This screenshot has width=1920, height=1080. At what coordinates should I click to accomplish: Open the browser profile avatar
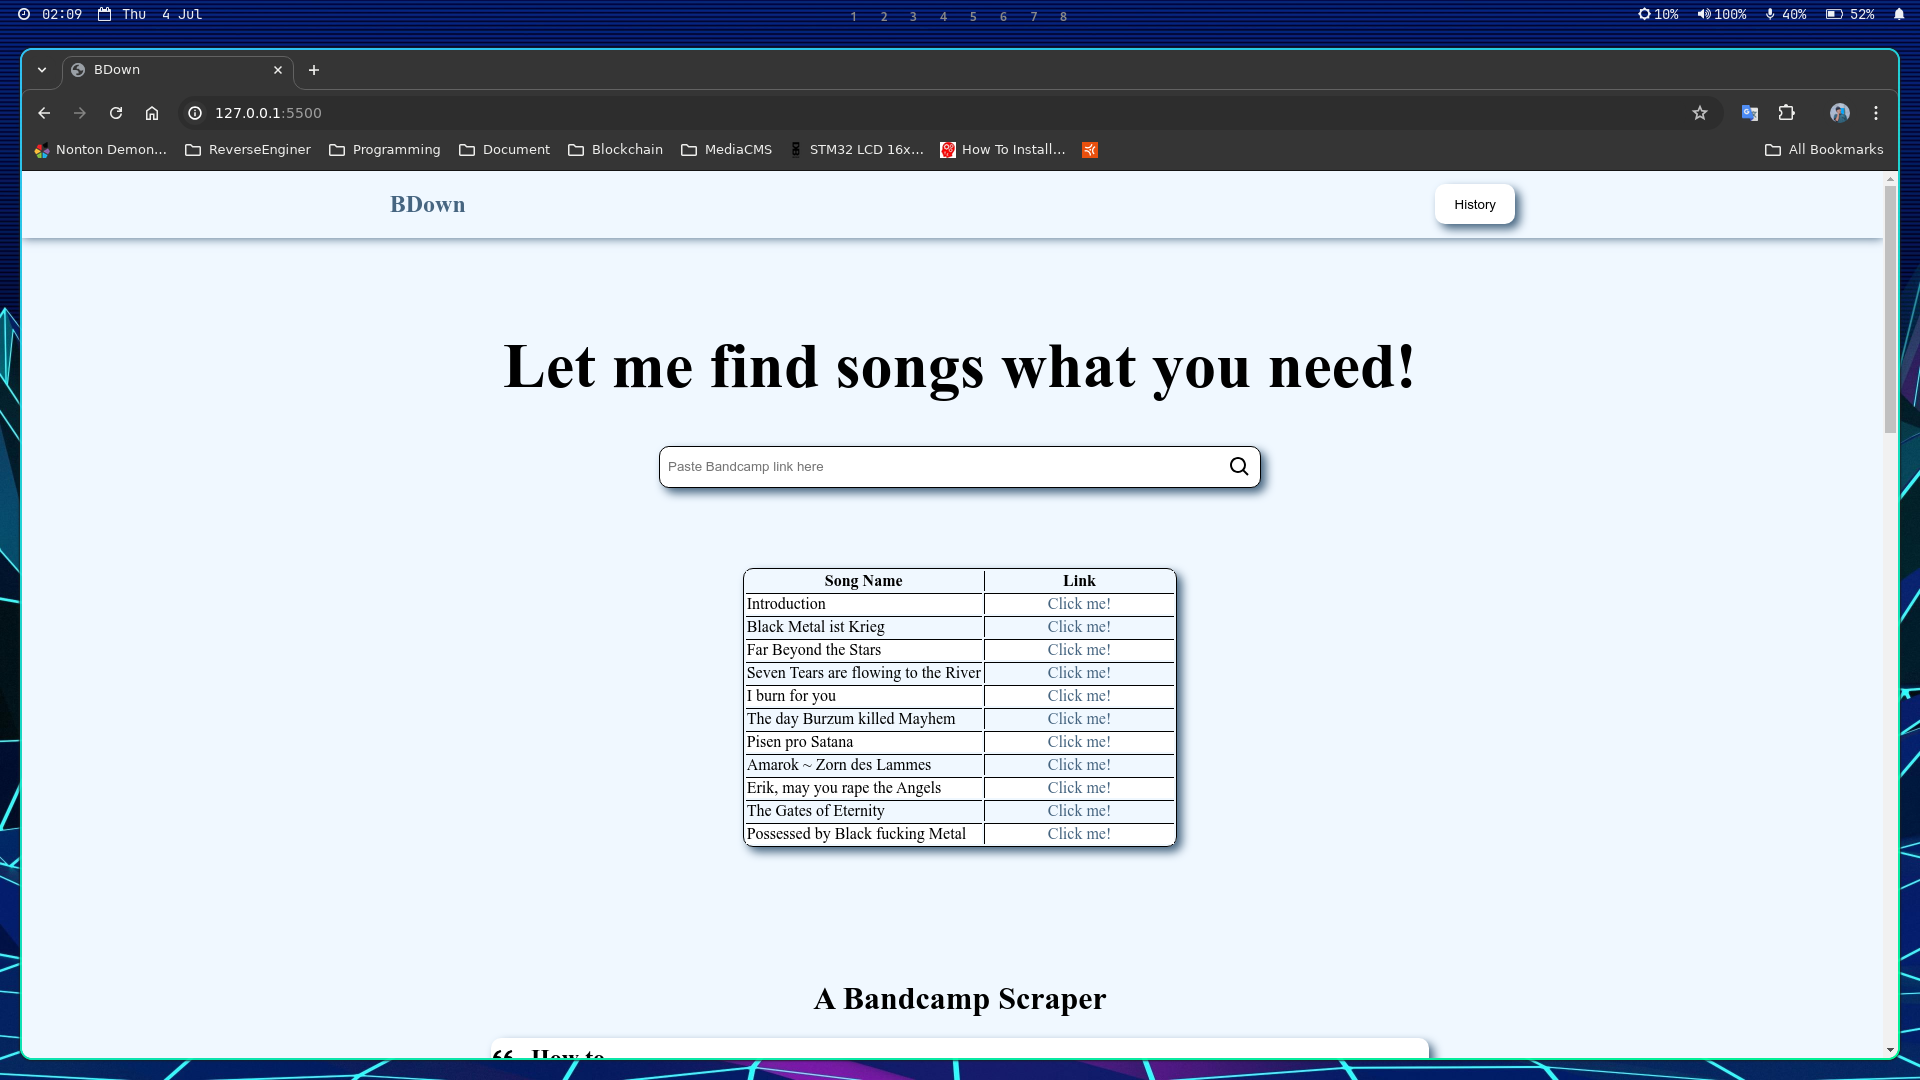click(1841, 113)
